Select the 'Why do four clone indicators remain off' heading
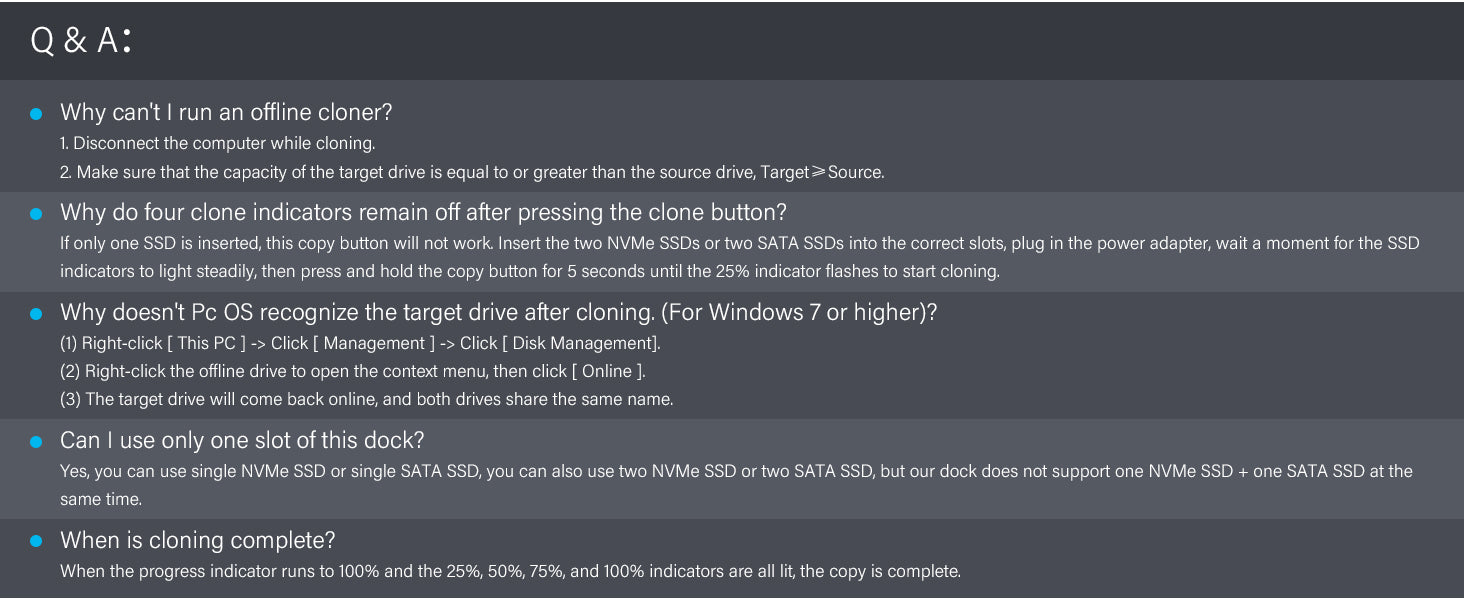This screenshot has height=600, width=1464. pos(423,212)
